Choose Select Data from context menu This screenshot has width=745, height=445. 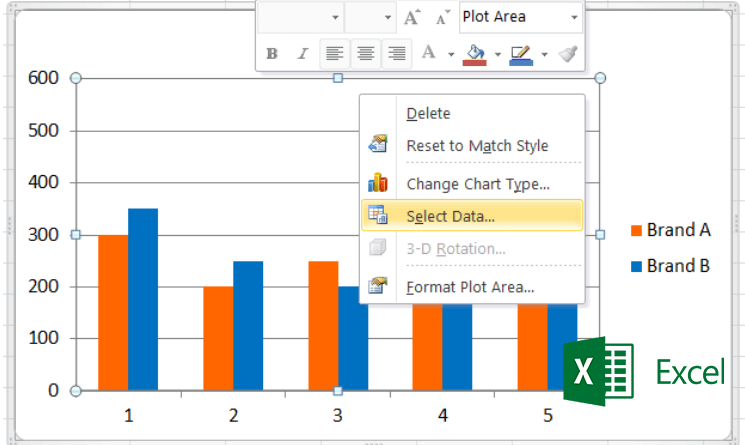pos(472,216)
